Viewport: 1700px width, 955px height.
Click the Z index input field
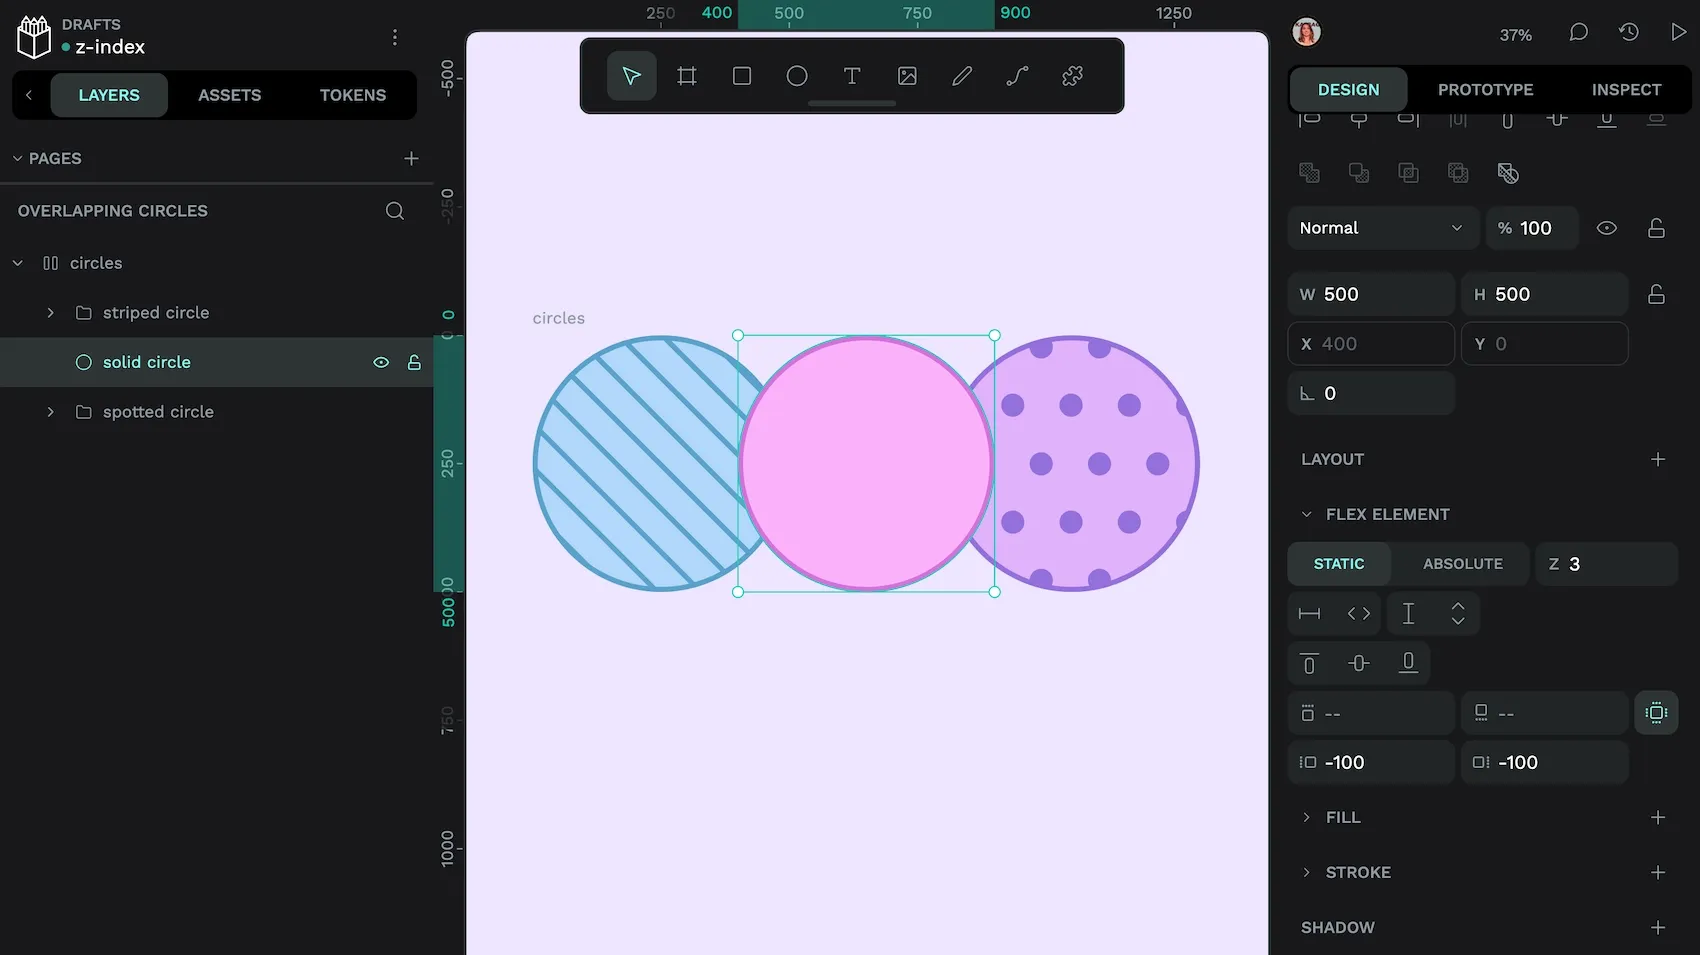pos(1615,564)
